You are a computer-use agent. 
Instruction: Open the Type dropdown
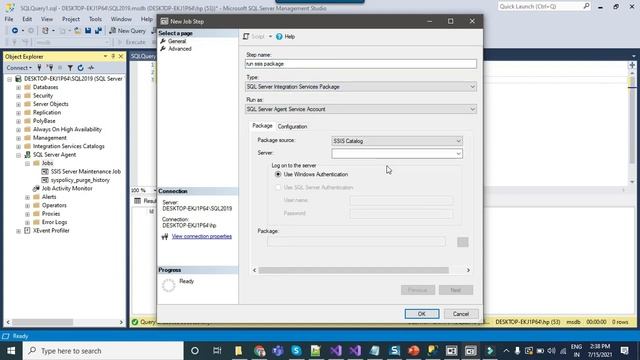point(472,87)
